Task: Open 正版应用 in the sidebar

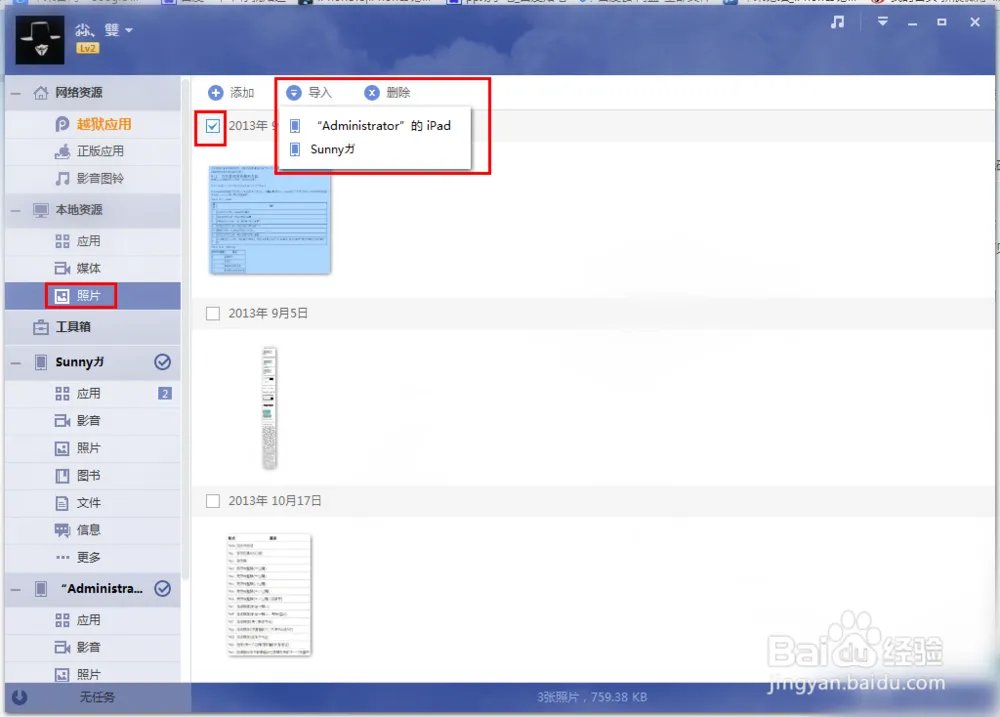Action: 100,151
